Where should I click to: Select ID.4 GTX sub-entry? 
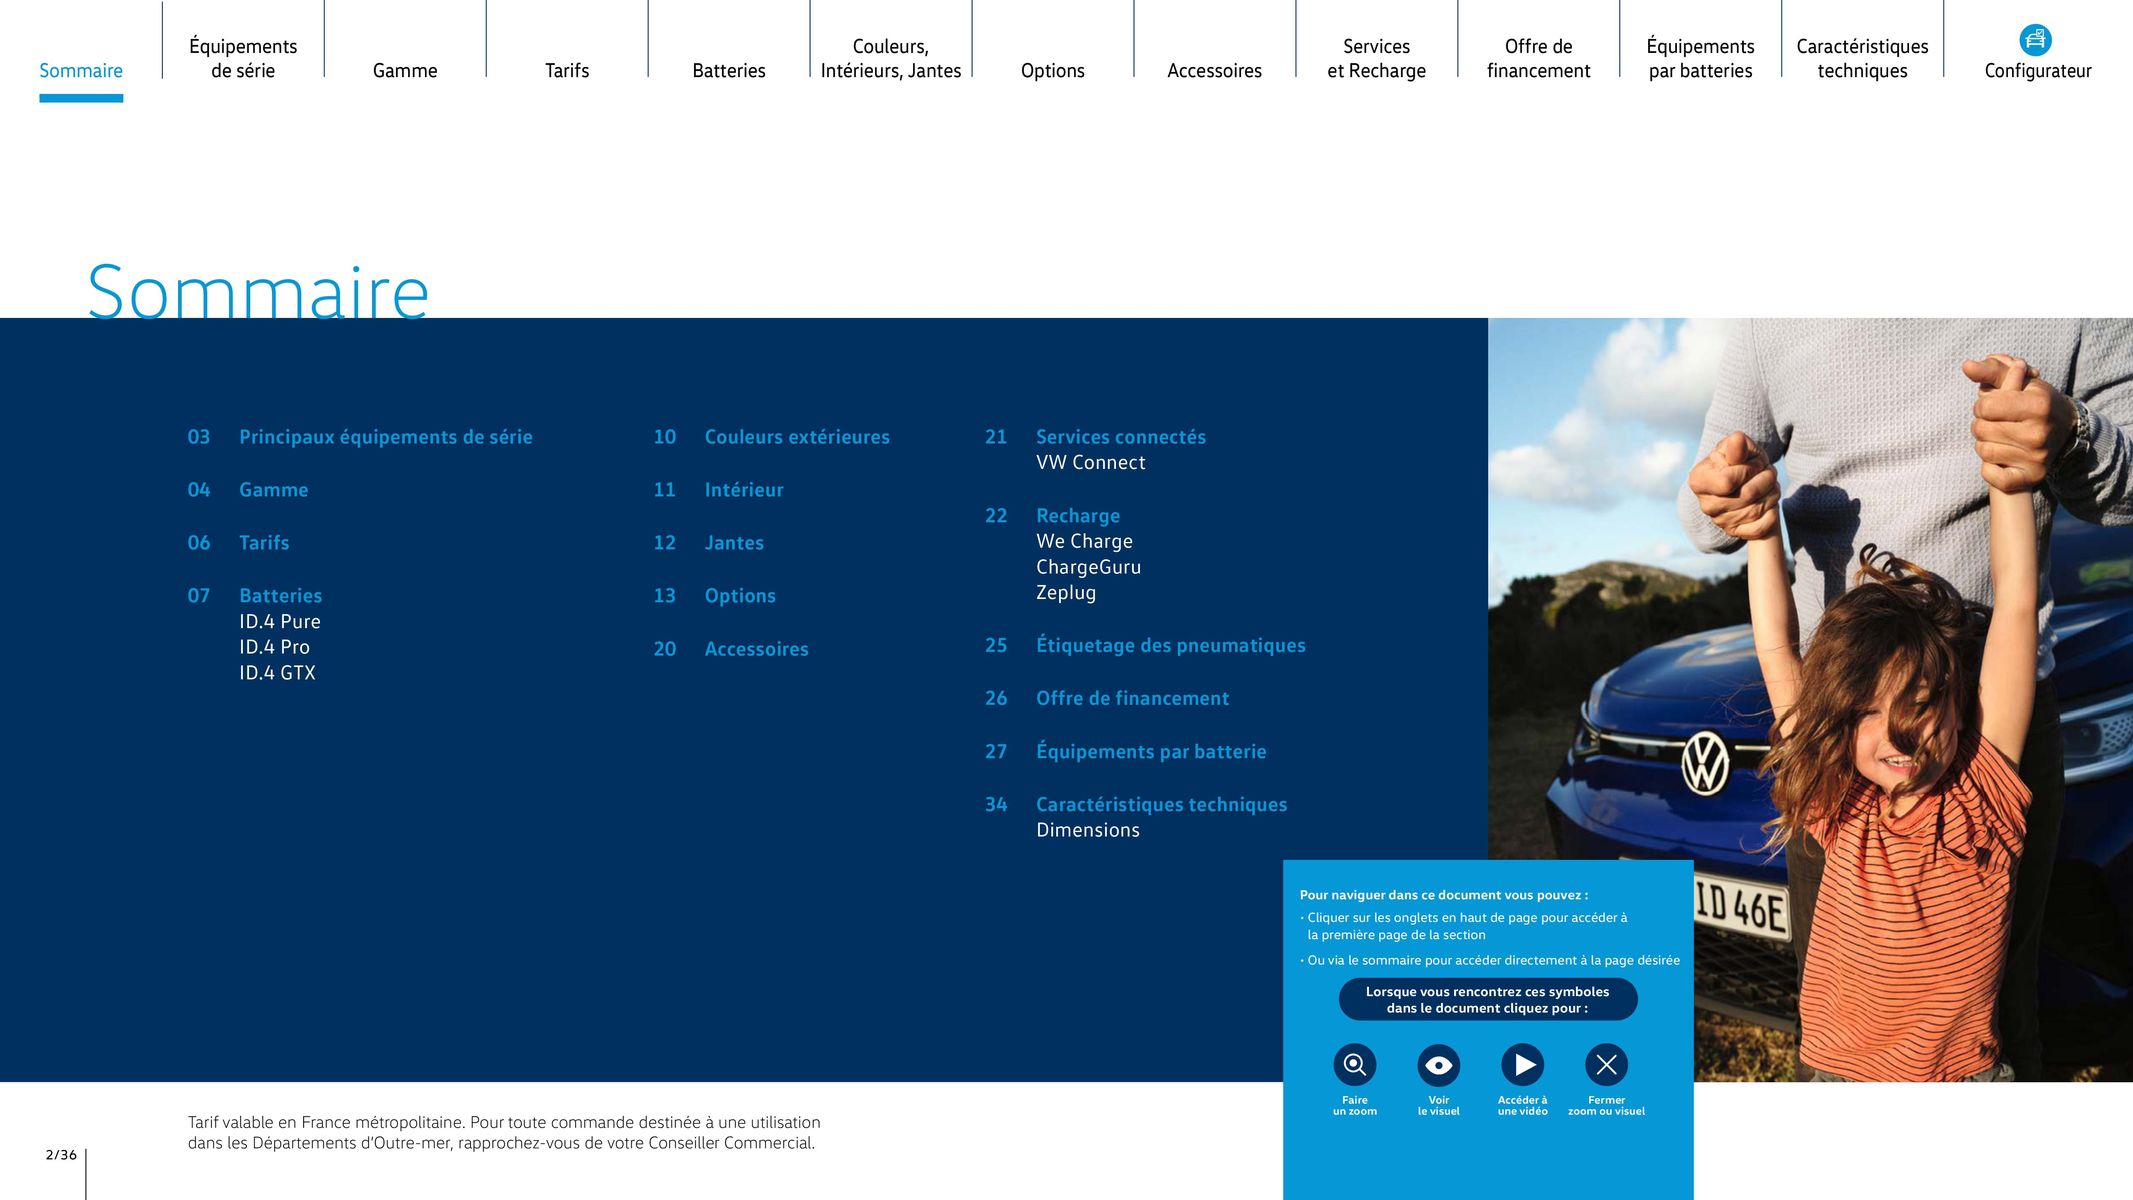pyautogui.click(x=277, y=673)
